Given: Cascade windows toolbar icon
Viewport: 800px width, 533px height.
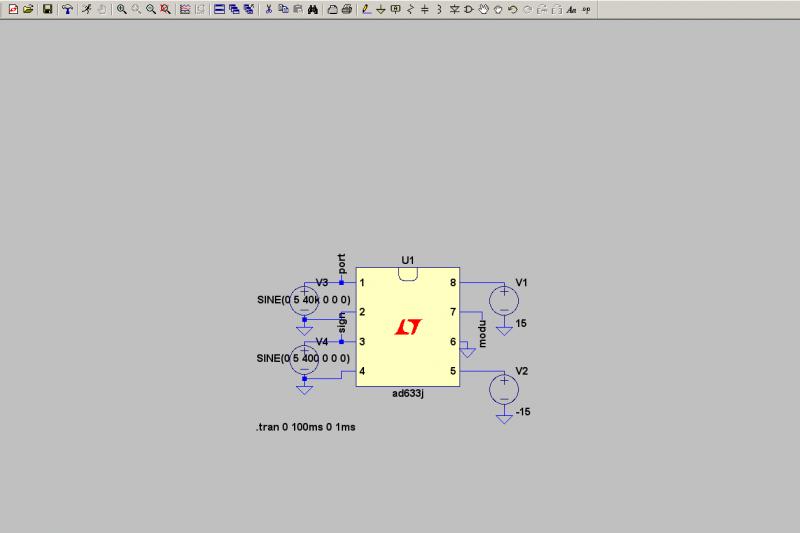Looking at the screenshot, I should coord(234,9).
